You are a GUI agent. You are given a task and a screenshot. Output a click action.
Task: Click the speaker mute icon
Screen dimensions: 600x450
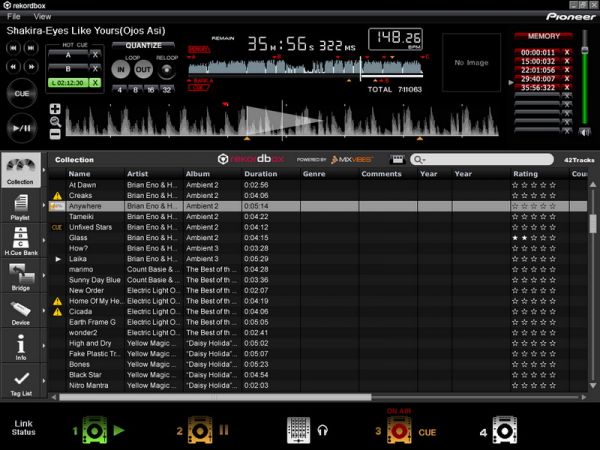[584, 132]
